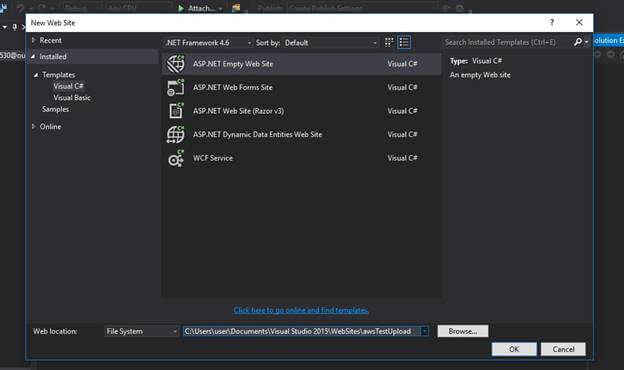Select the Visual C# tree item
This screenshot has width=624, height=370.
click(x=68, y=86)
